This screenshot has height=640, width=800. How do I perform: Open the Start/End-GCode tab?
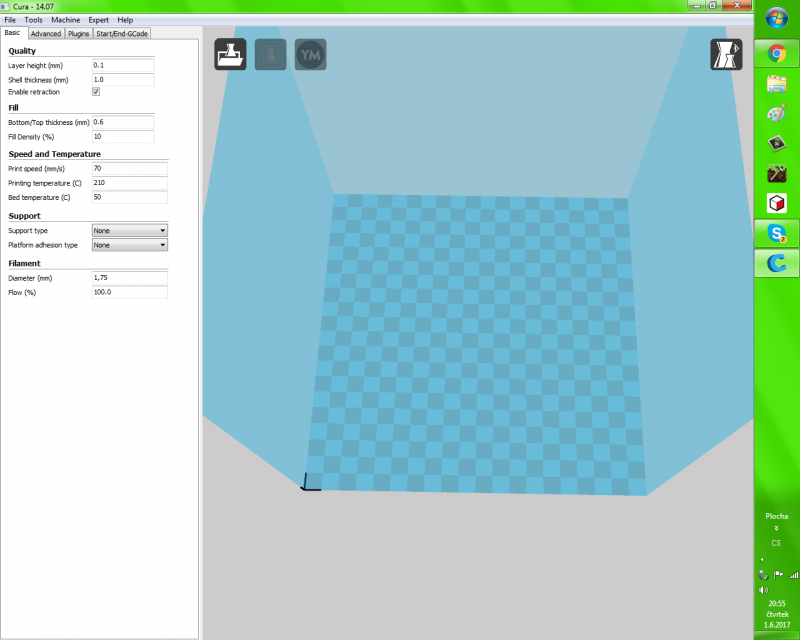(x=122, y=33)
